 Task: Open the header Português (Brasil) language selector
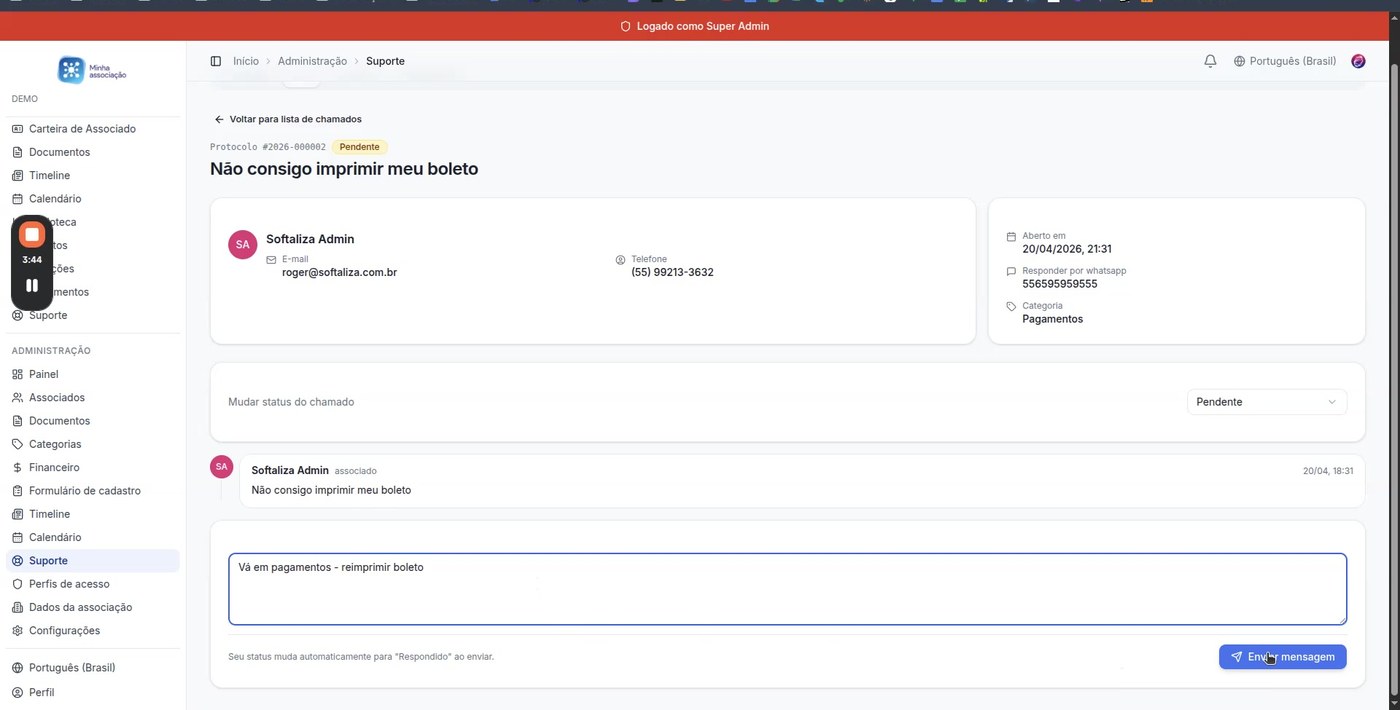coord(1285,61)
